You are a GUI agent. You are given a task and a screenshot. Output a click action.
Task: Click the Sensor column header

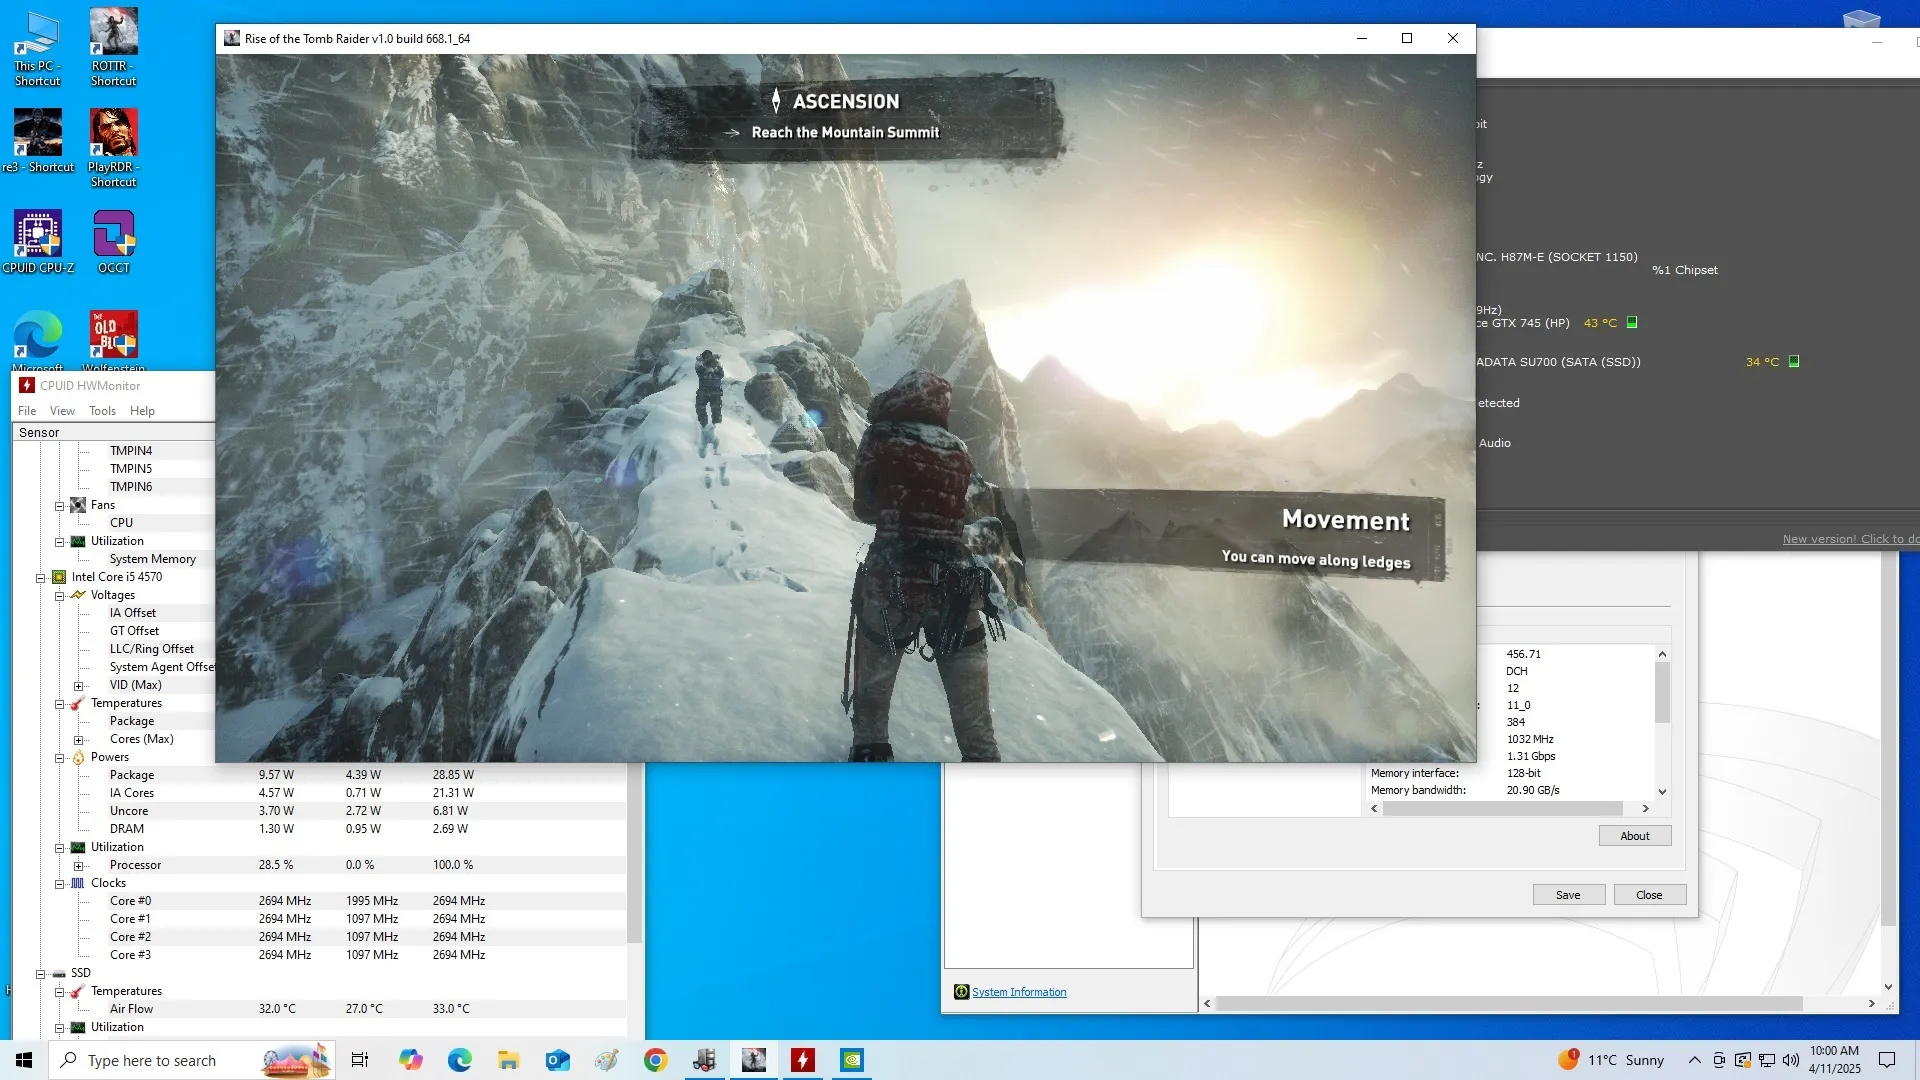[114, 432]
